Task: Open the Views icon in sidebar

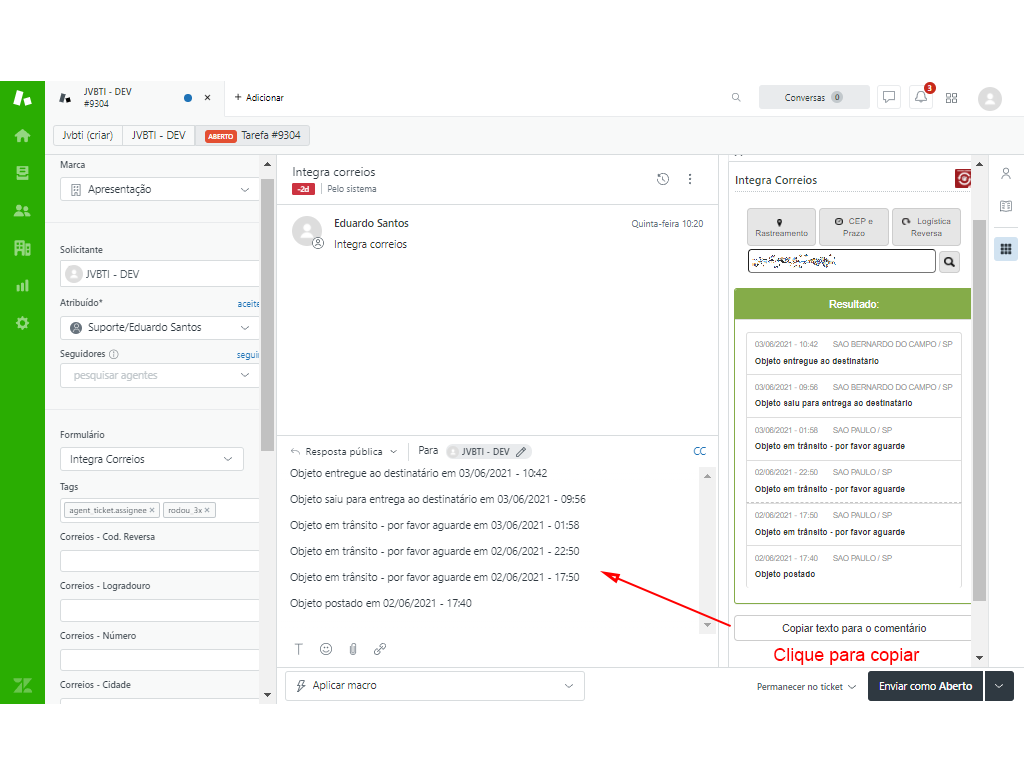Action: pos(22,173)
